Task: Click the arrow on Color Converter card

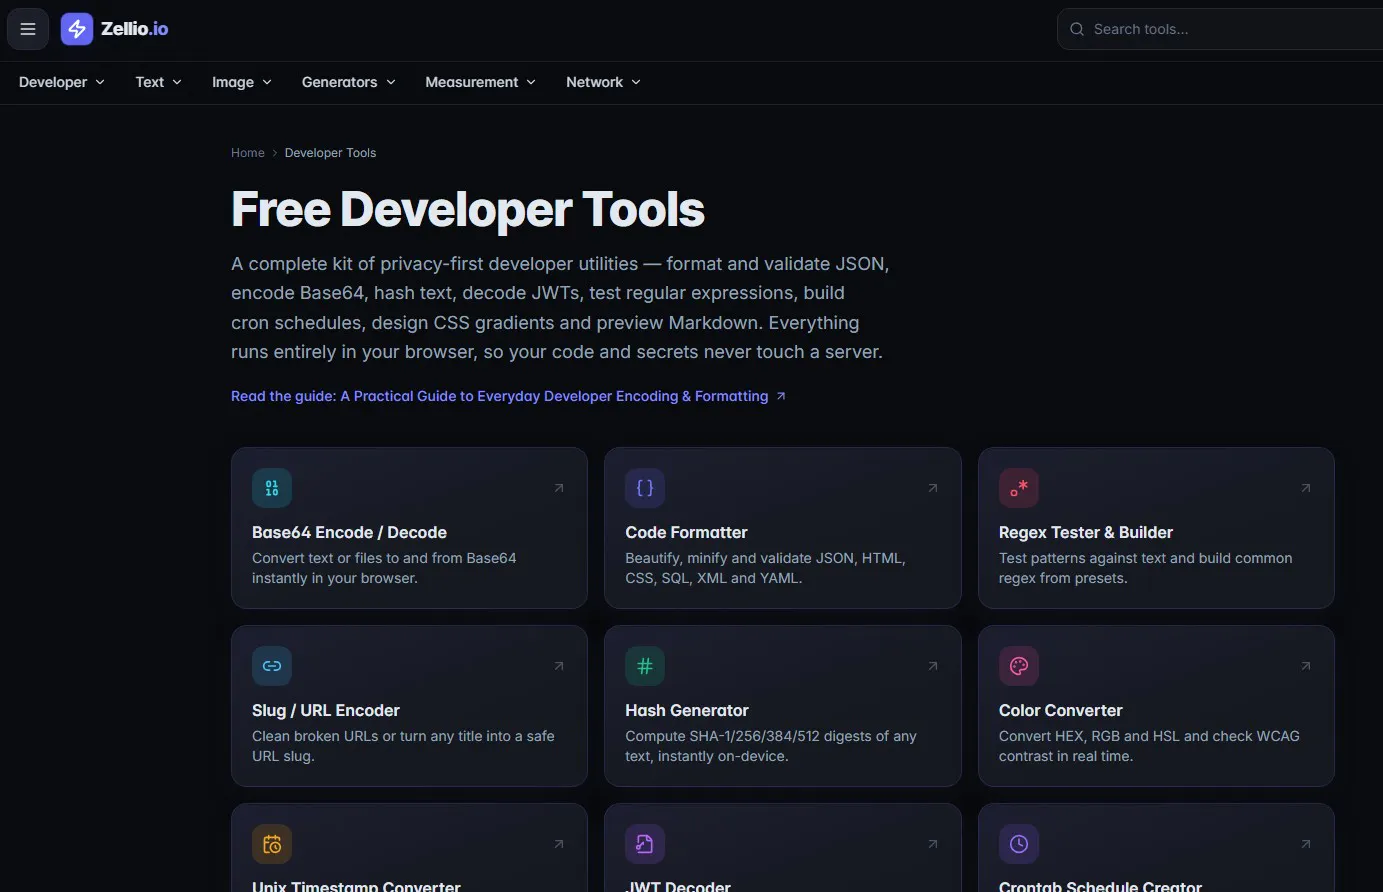Action: pyautogui.click(x=1306, y=666)
